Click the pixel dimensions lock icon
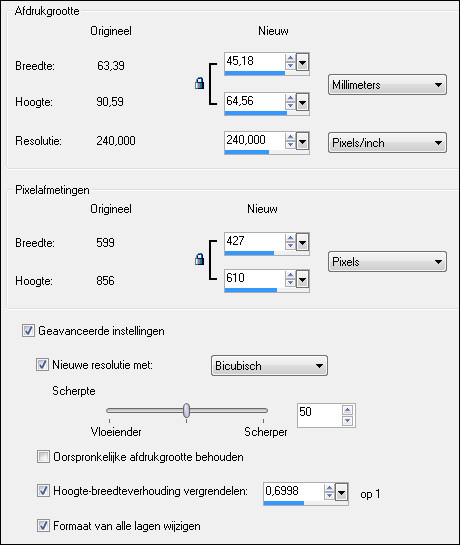The height and width of the screenshot is (545, 460). click(200, 259)
